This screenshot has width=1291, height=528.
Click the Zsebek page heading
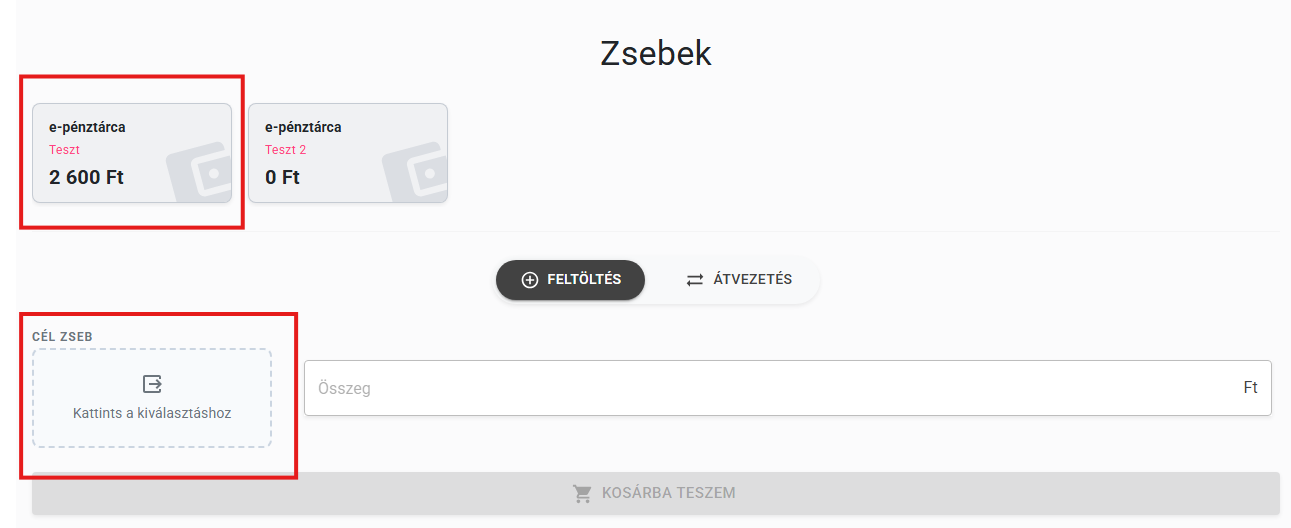coord(656,53)
